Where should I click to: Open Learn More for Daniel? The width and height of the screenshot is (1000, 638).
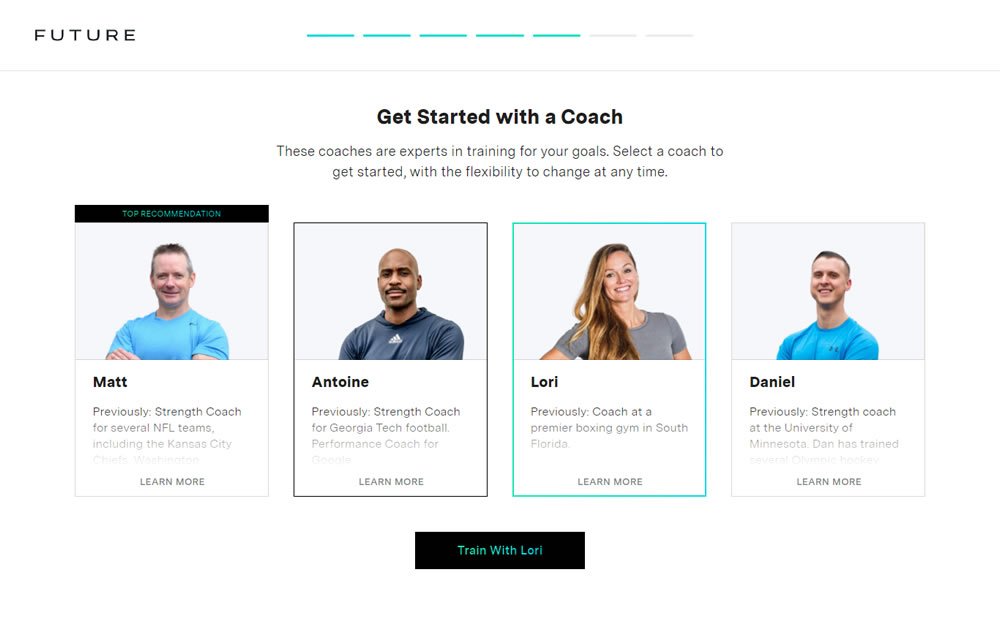pyautogui.click(x=828, y=482)
